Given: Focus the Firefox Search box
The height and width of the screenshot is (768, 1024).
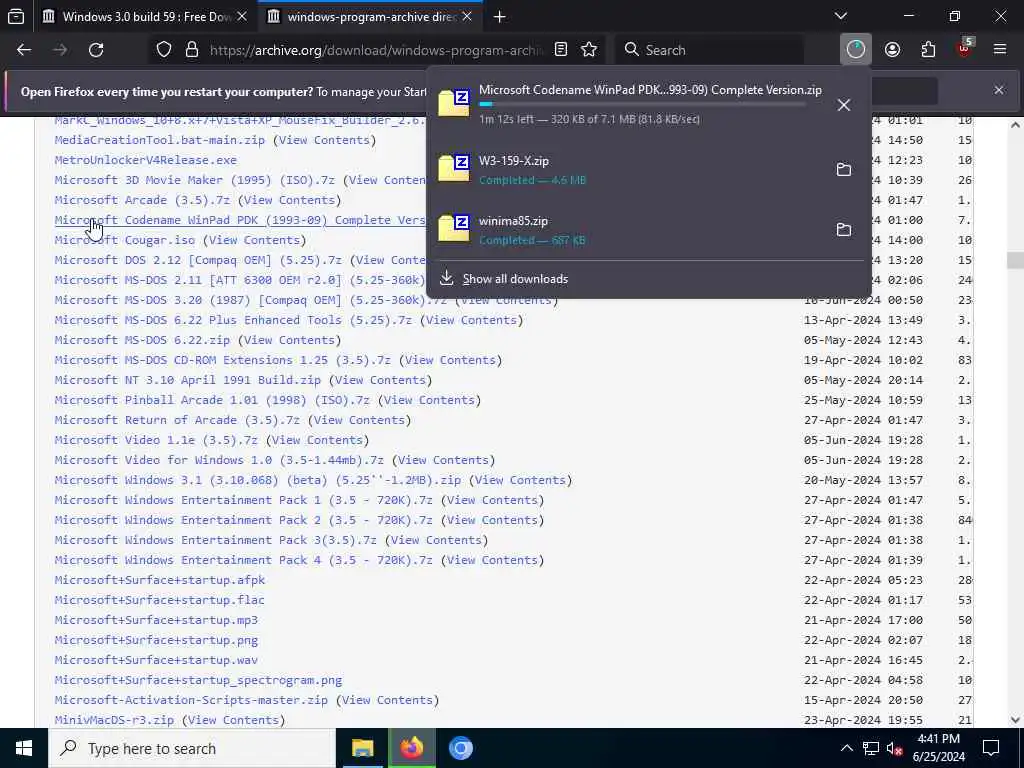Looking at the screenshot, I should [709, 50].
